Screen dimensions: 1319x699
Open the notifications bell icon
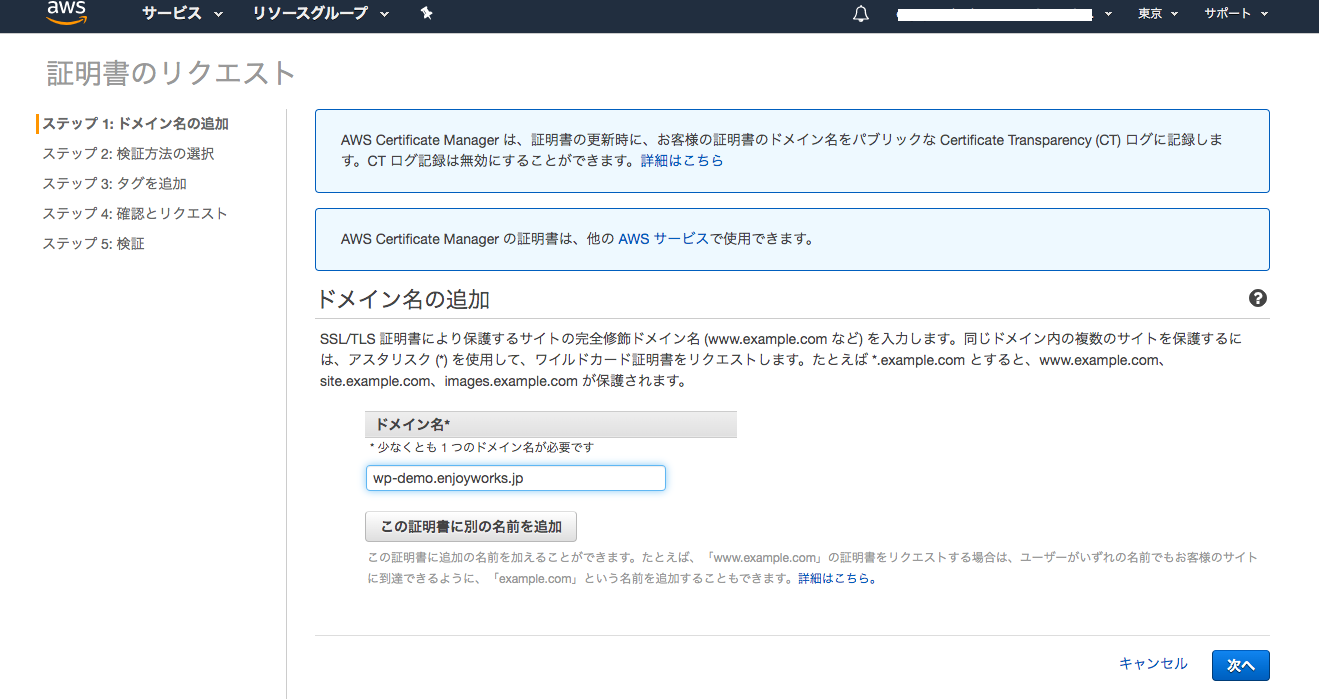click(861, 14)
